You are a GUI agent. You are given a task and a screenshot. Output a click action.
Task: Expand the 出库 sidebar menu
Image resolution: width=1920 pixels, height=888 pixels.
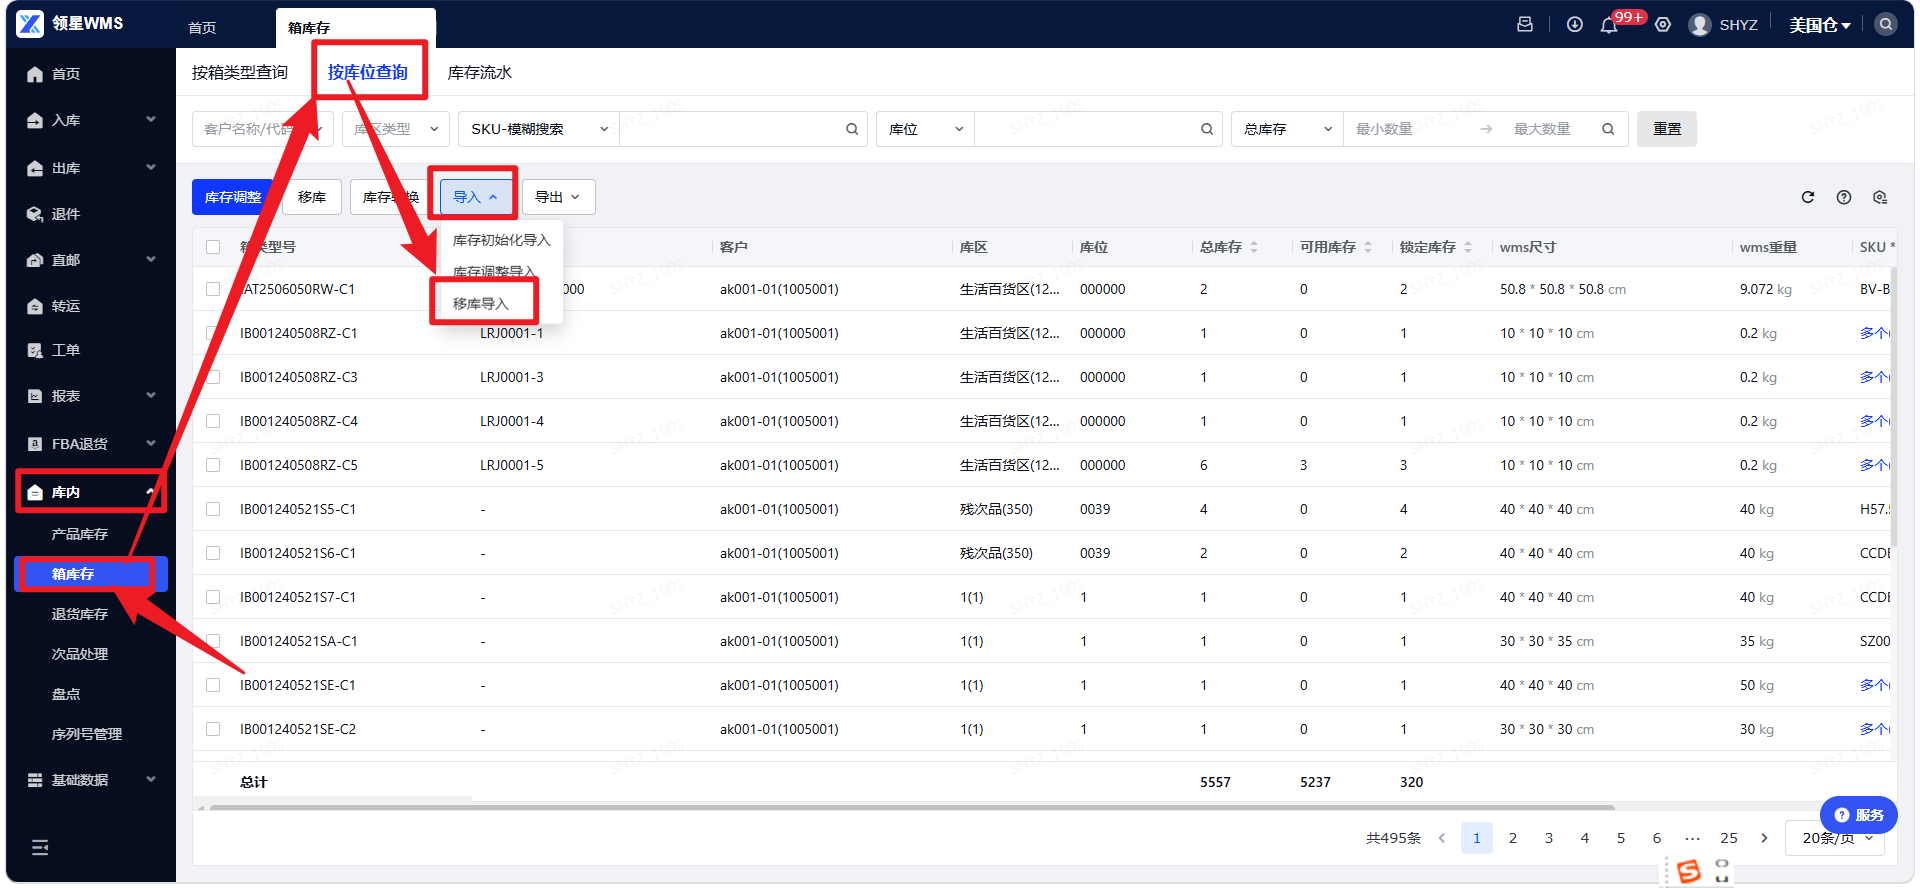point(90,168)
